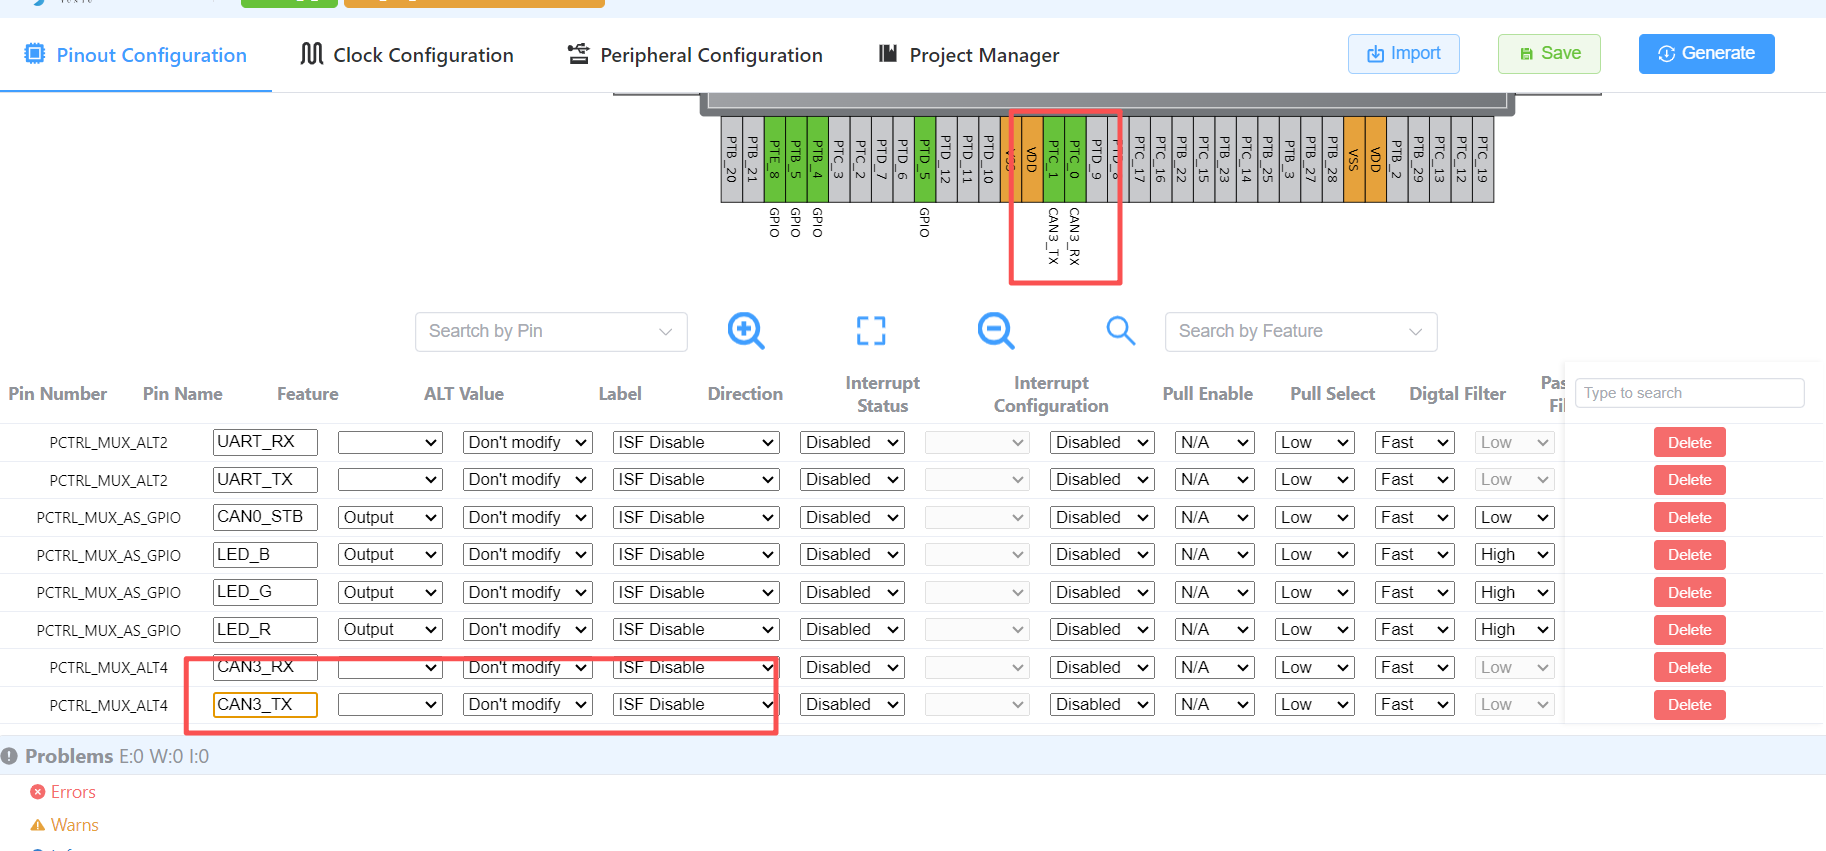Delete the CAN3_TX pin row
Viewport: 1826px width, 851px height.
[x=1689, y=705]
